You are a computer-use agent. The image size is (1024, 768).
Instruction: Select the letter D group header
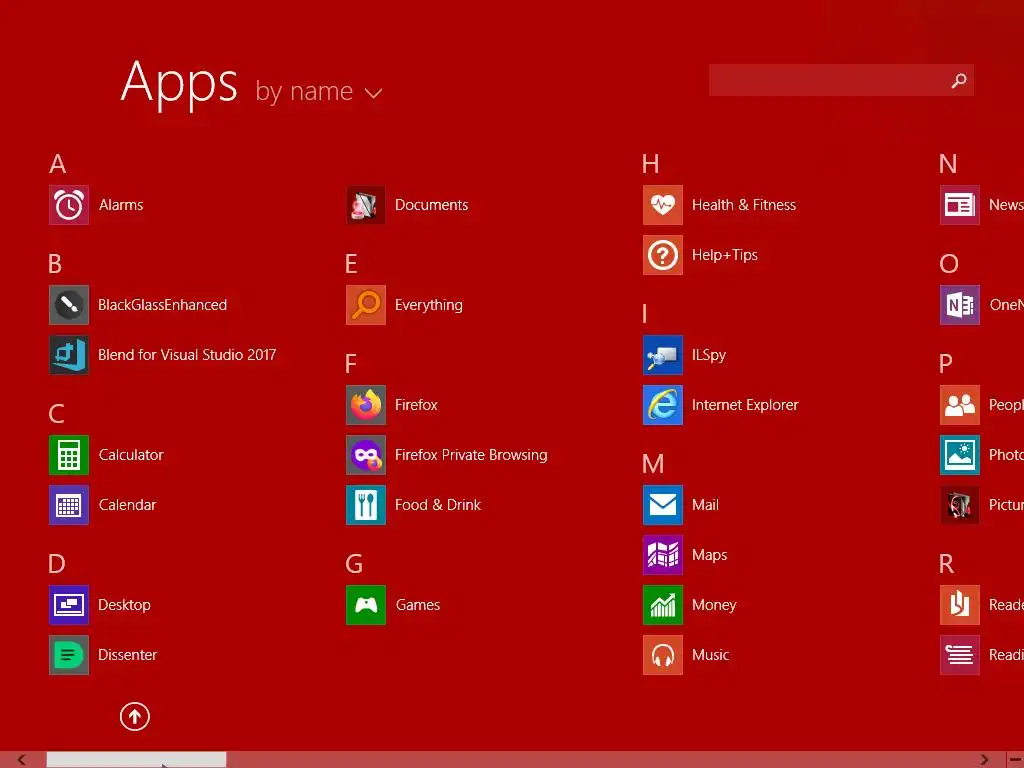57,564
